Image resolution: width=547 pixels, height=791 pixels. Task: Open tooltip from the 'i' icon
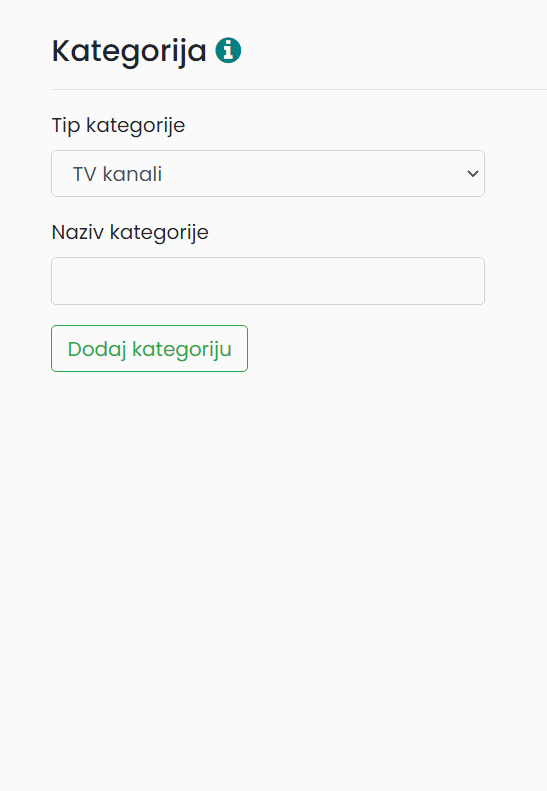coord(228,50)
